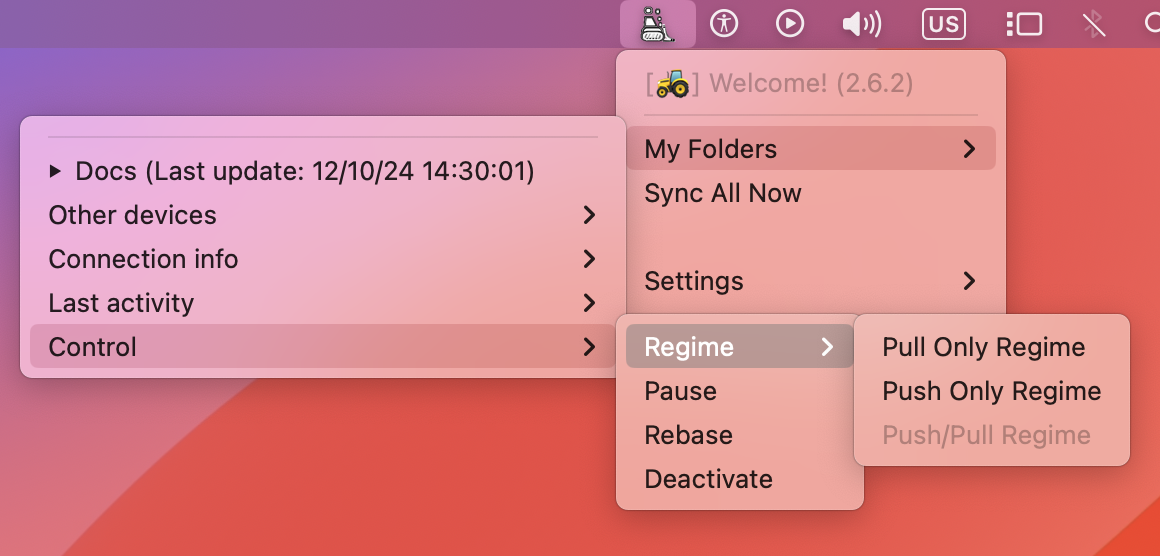
Task: Open the My Folders submenu
Action: coord(811,149)
